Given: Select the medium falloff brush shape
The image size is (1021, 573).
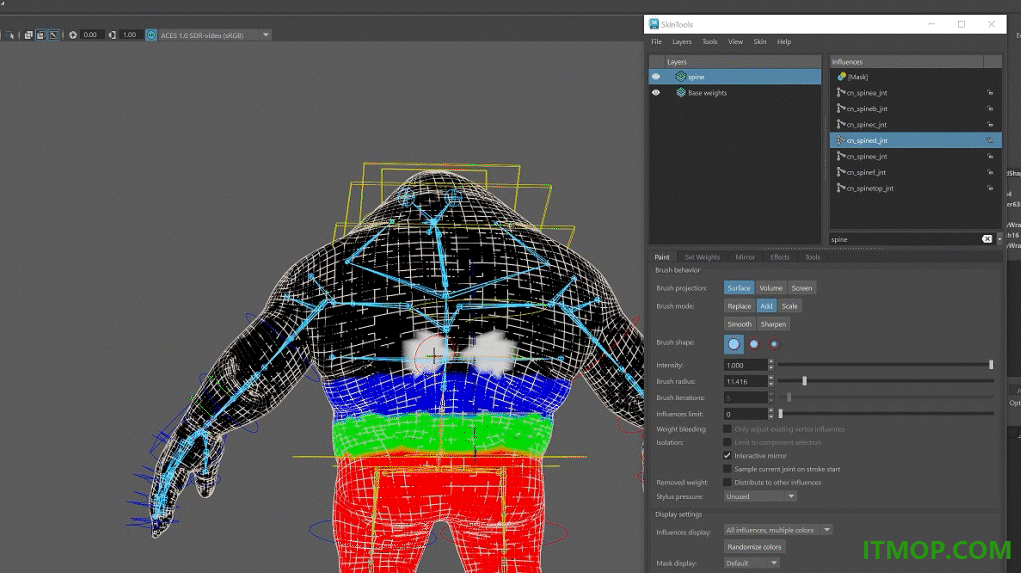Looking at the screenshot, I should click(x=754, y=344).
